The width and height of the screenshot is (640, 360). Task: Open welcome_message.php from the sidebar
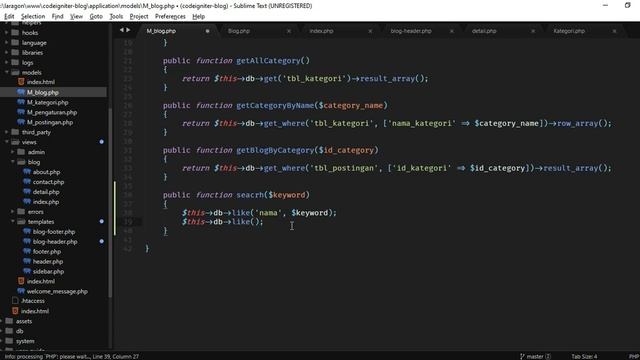57,291
